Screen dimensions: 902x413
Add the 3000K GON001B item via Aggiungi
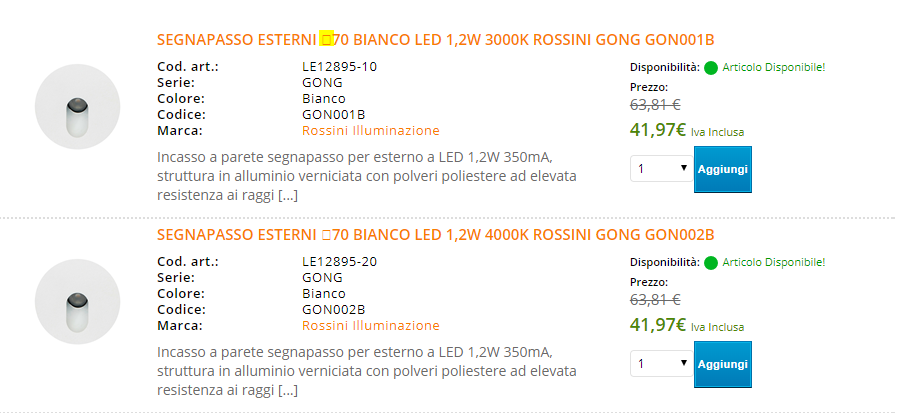[x=723, y=169]
